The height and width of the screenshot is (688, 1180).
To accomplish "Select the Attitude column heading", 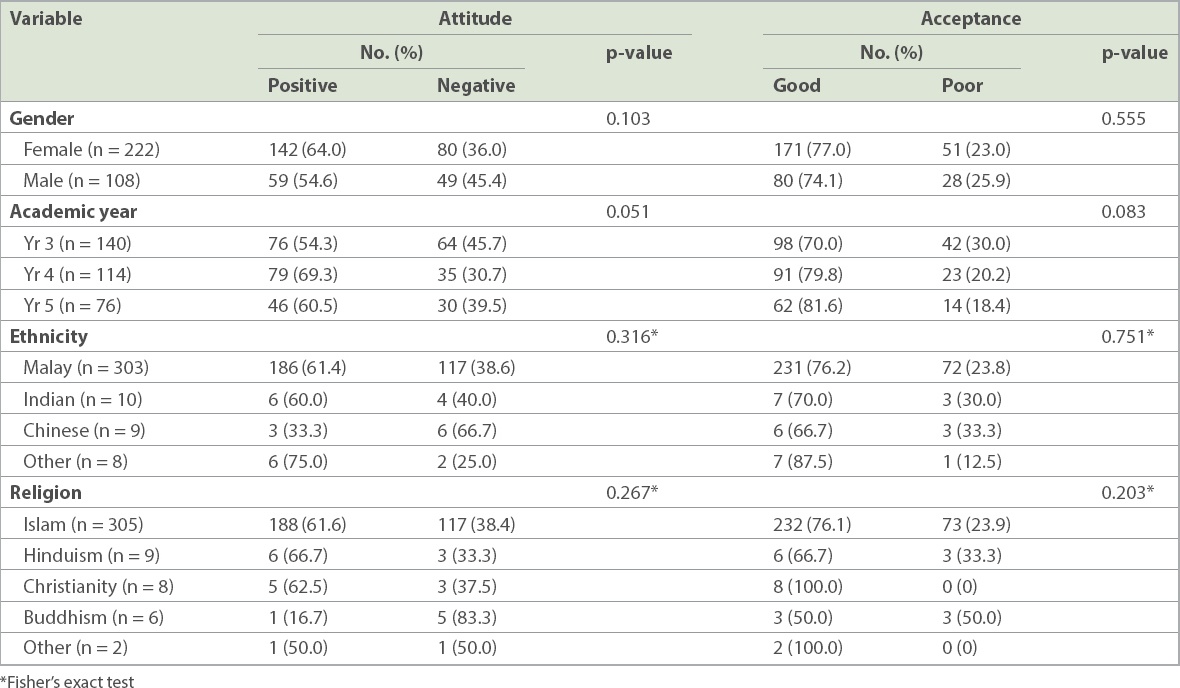I will click(x=475, y=18).
